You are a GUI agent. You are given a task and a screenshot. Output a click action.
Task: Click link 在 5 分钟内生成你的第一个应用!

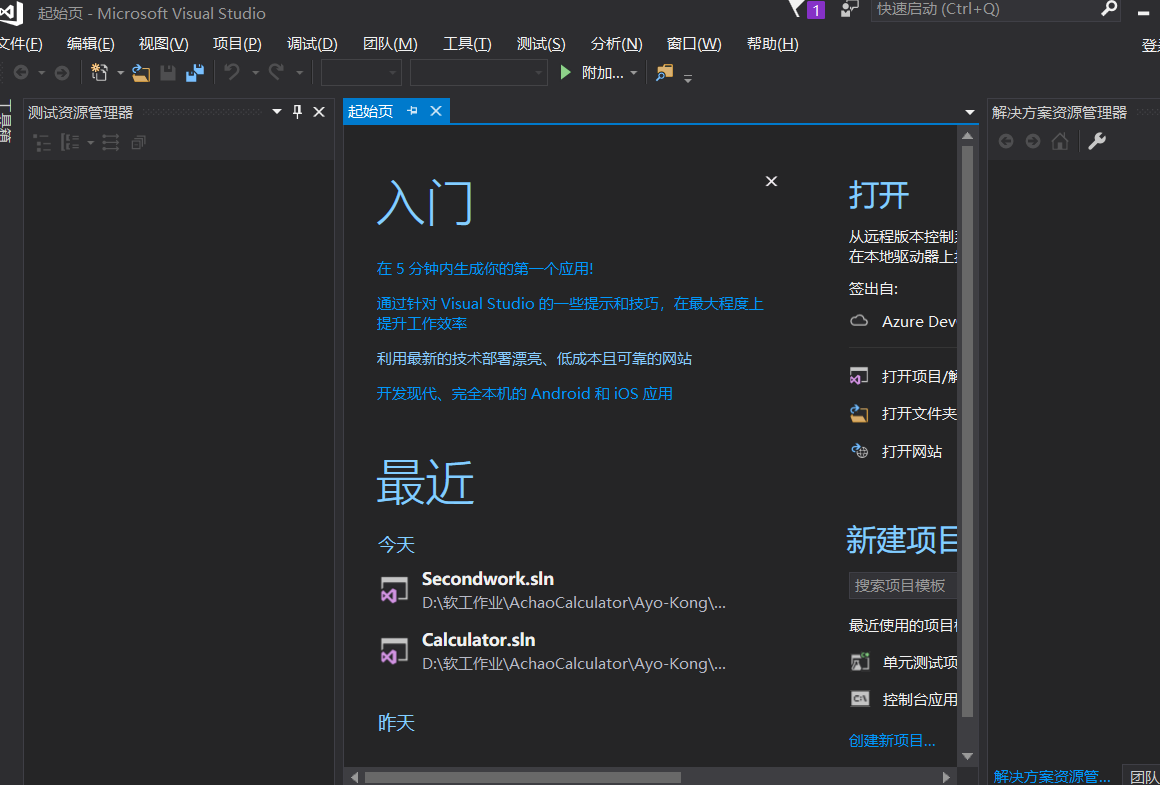485,269
